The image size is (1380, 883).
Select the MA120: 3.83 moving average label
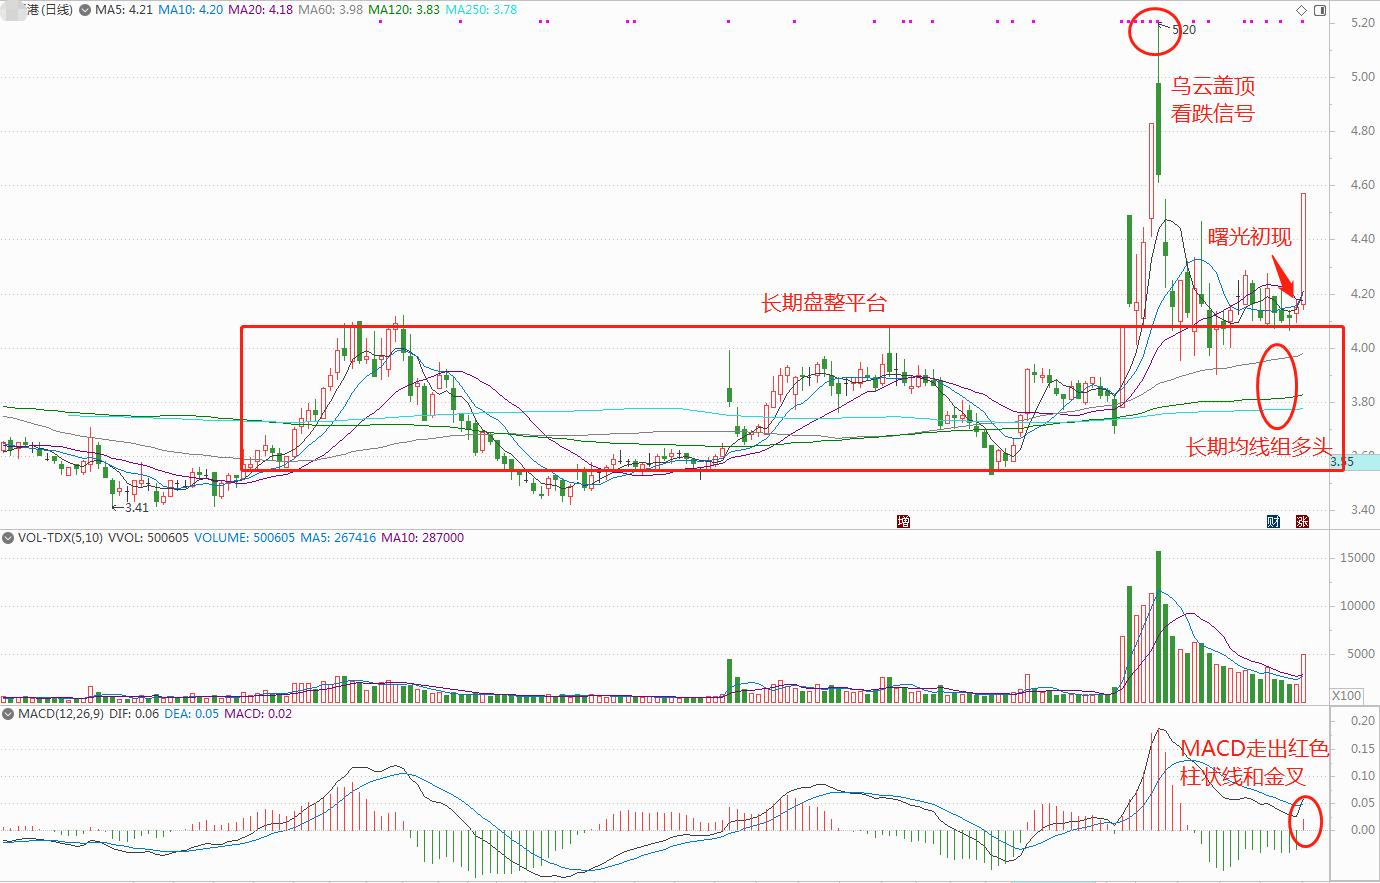point(404,10)
